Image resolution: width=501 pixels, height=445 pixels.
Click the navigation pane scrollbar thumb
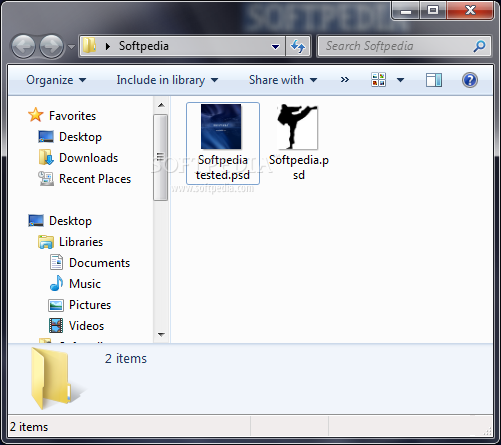click(161, 157)
